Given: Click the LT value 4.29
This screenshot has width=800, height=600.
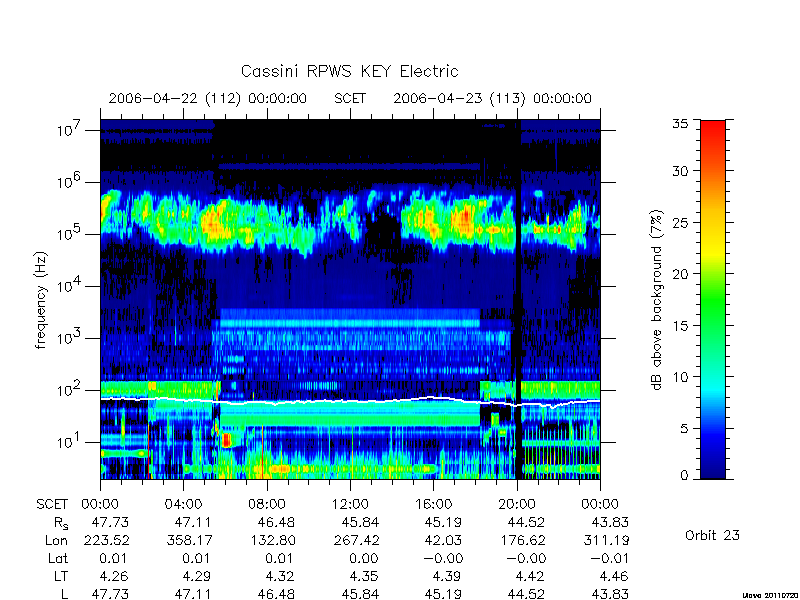Looking at the screenshot, I should [197, 577].
